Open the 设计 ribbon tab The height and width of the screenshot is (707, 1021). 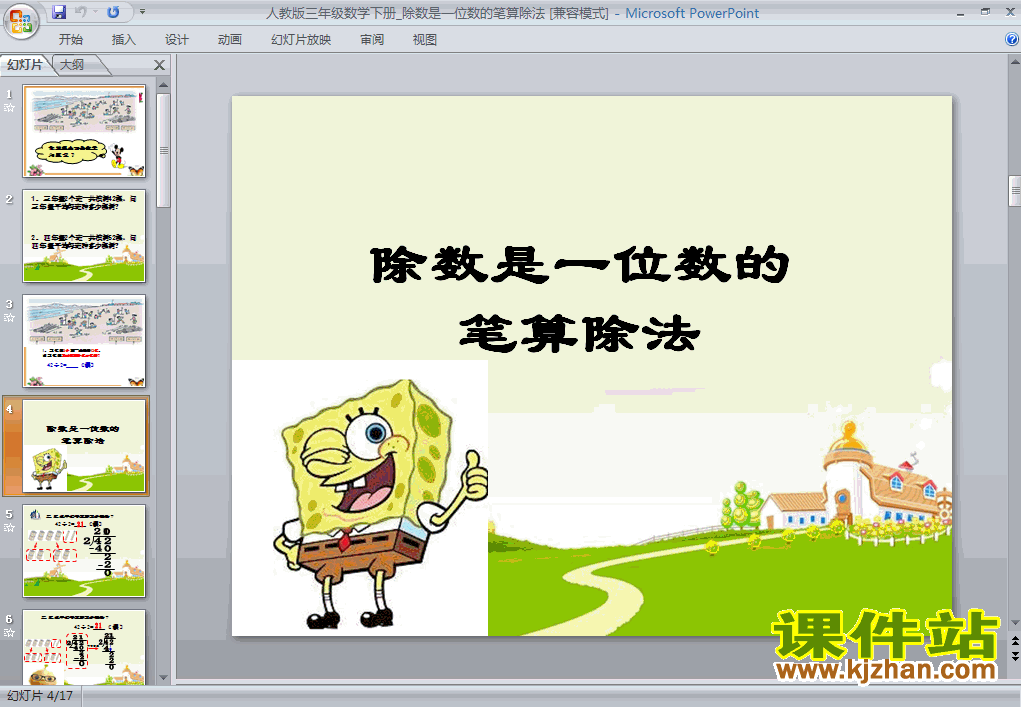click(x=176, y=40)
